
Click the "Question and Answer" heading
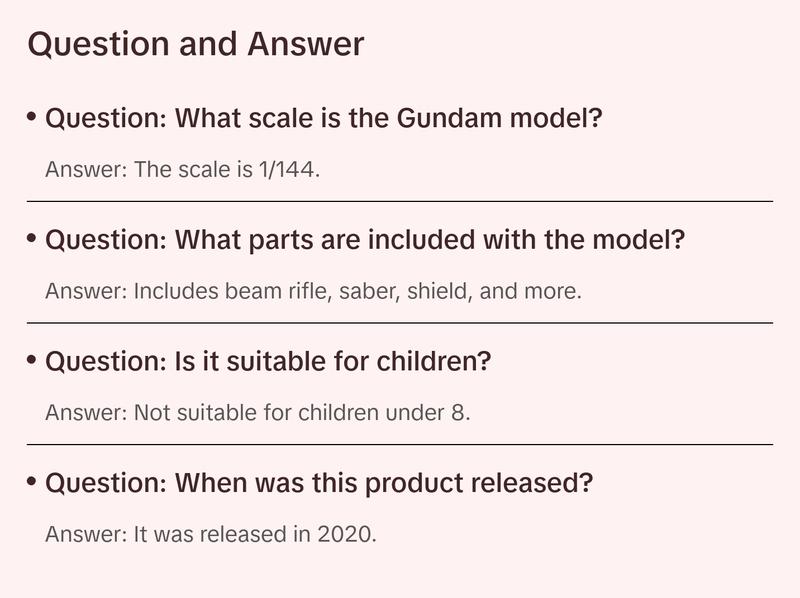pos(195,44)
